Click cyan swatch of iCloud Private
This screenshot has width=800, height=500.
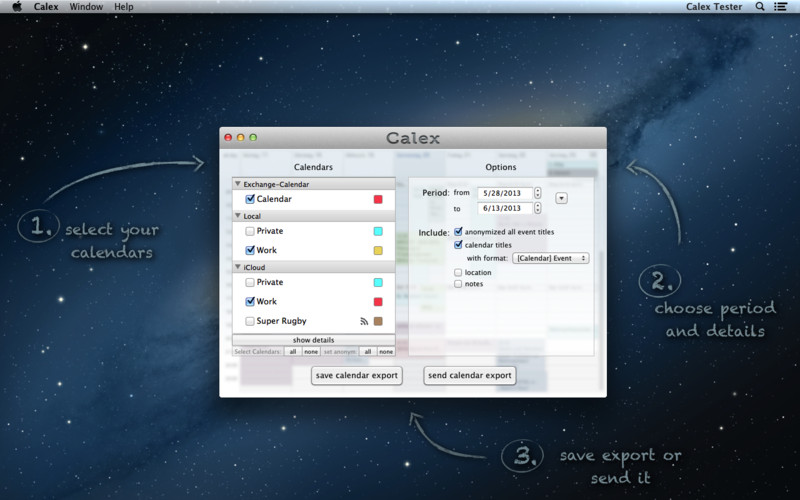pyautogui.click(x=378, y=282)
